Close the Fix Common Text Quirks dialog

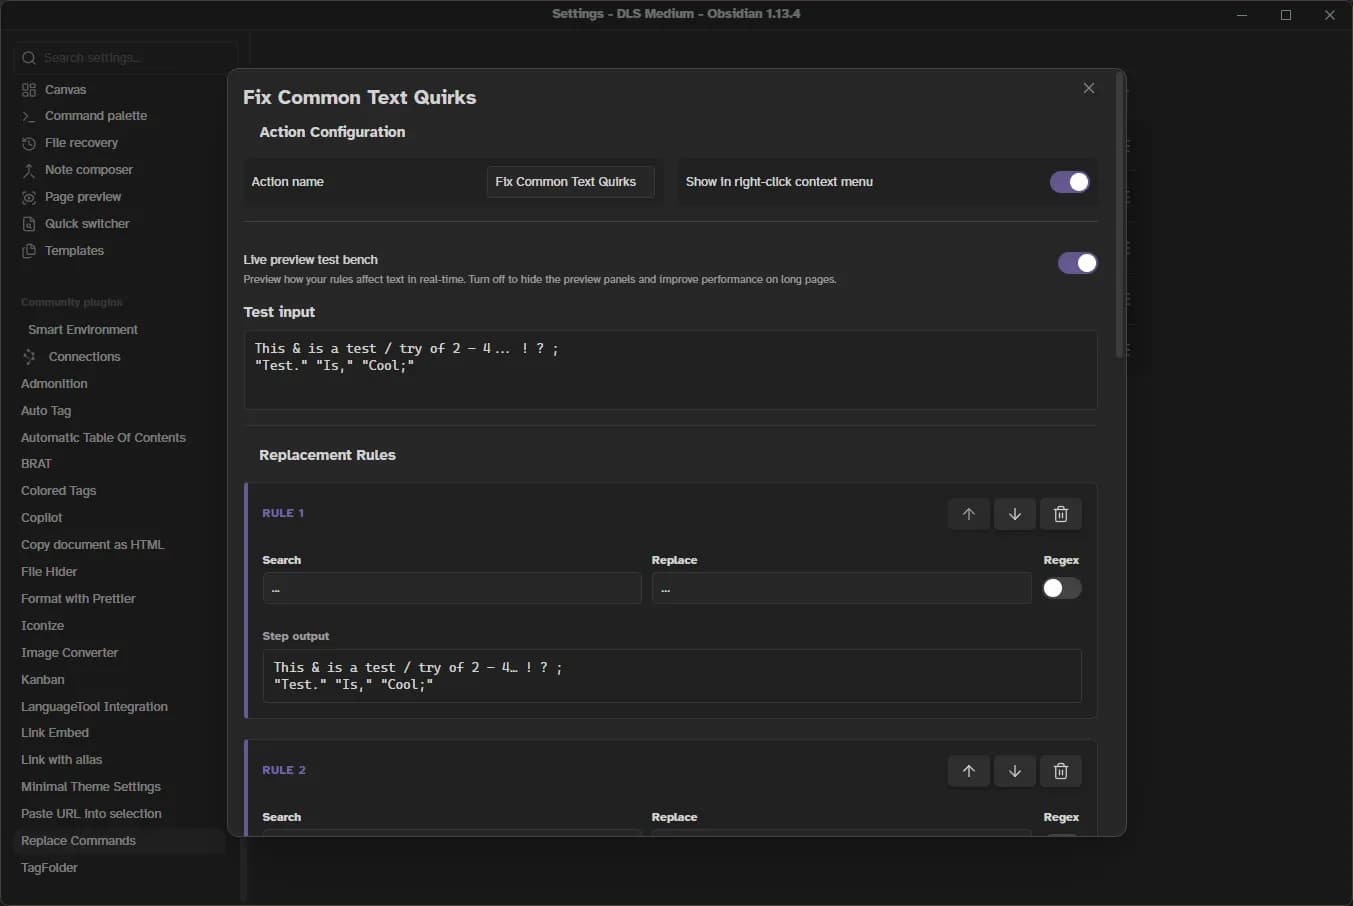pyautogui.click(x=1089, y=88)
